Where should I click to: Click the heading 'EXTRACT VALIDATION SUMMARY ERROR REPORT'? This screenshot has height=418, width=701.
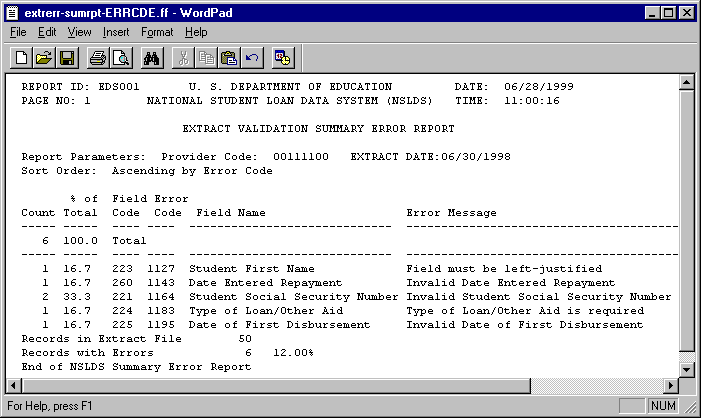(318, 129)
